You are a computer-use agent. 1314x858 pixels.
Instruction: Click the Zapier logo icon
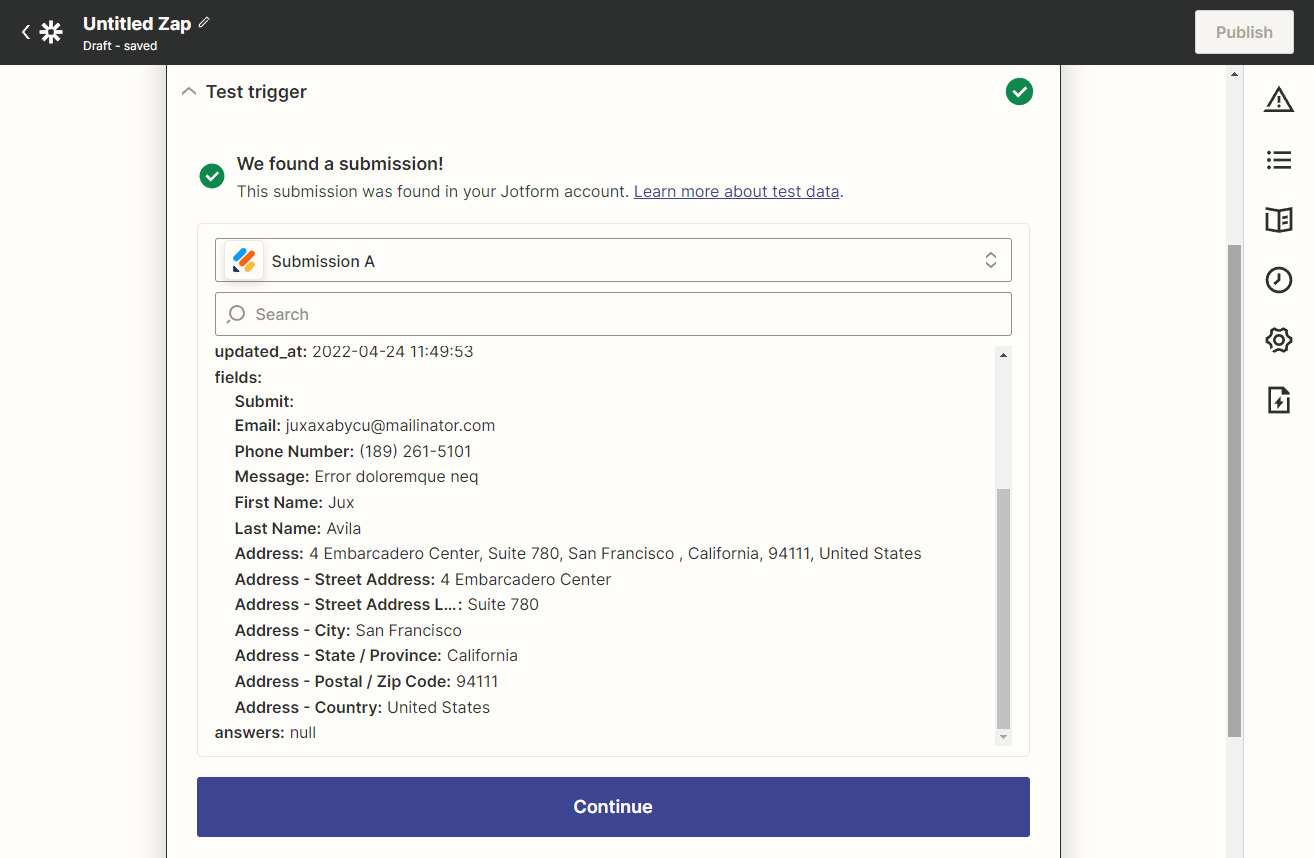click(51, 32)
